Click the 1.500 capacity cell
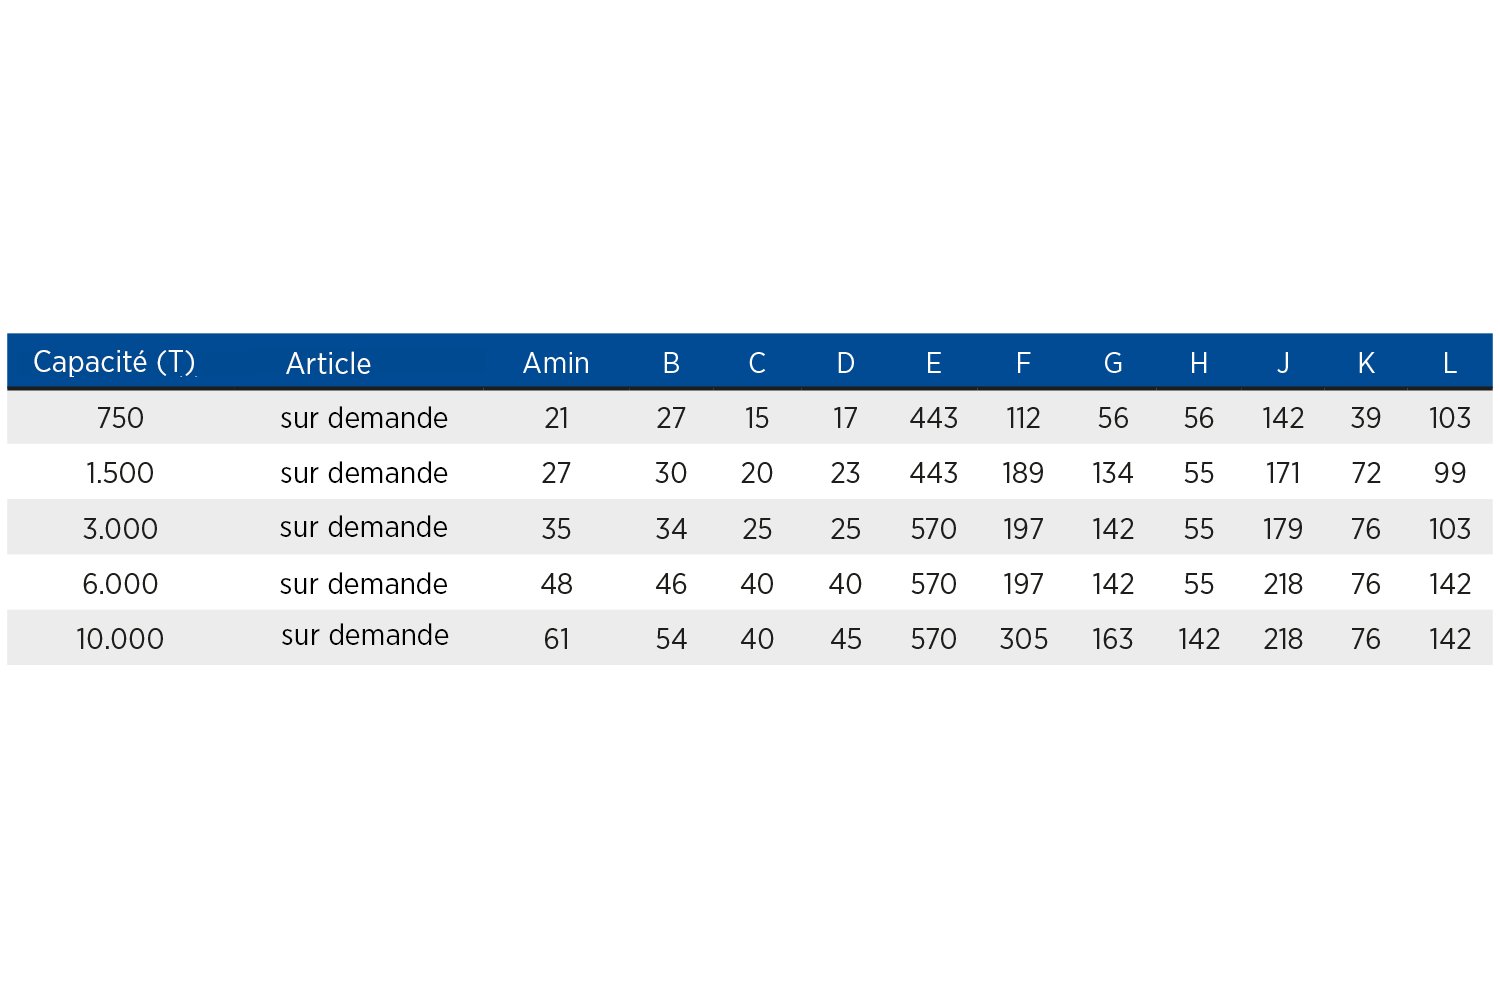Image resolution: width=1500 pixels, height=1000 pixels. pos(120,473)
